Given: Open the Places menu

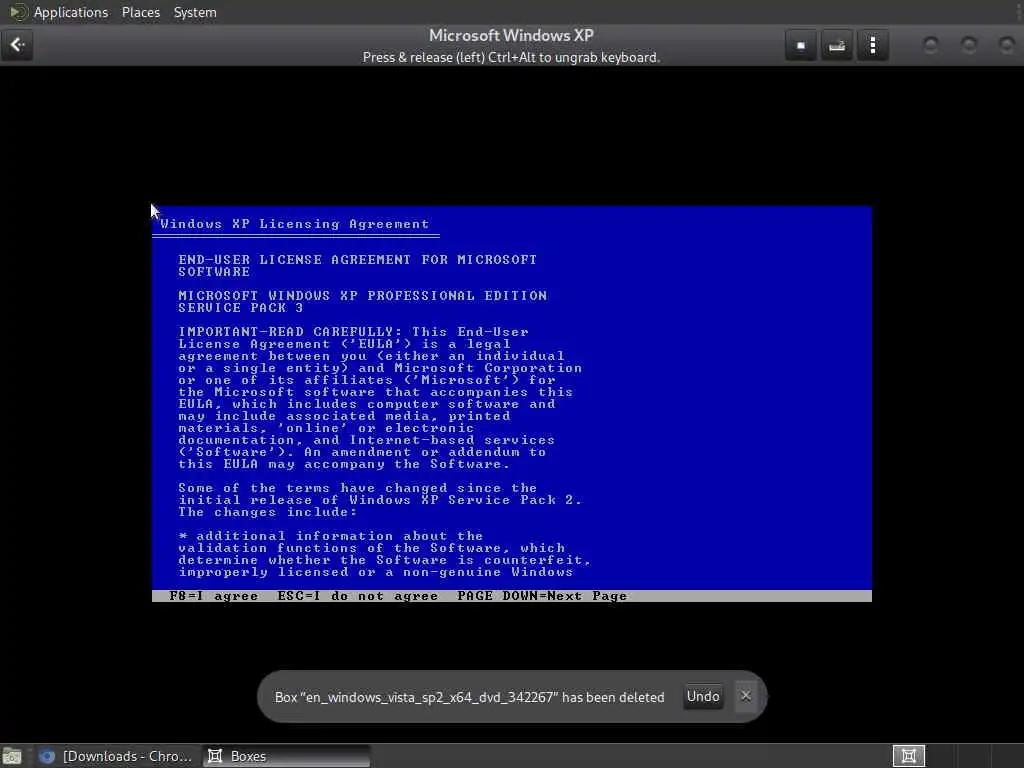Looking at the screenshot, I should point(140,12).
